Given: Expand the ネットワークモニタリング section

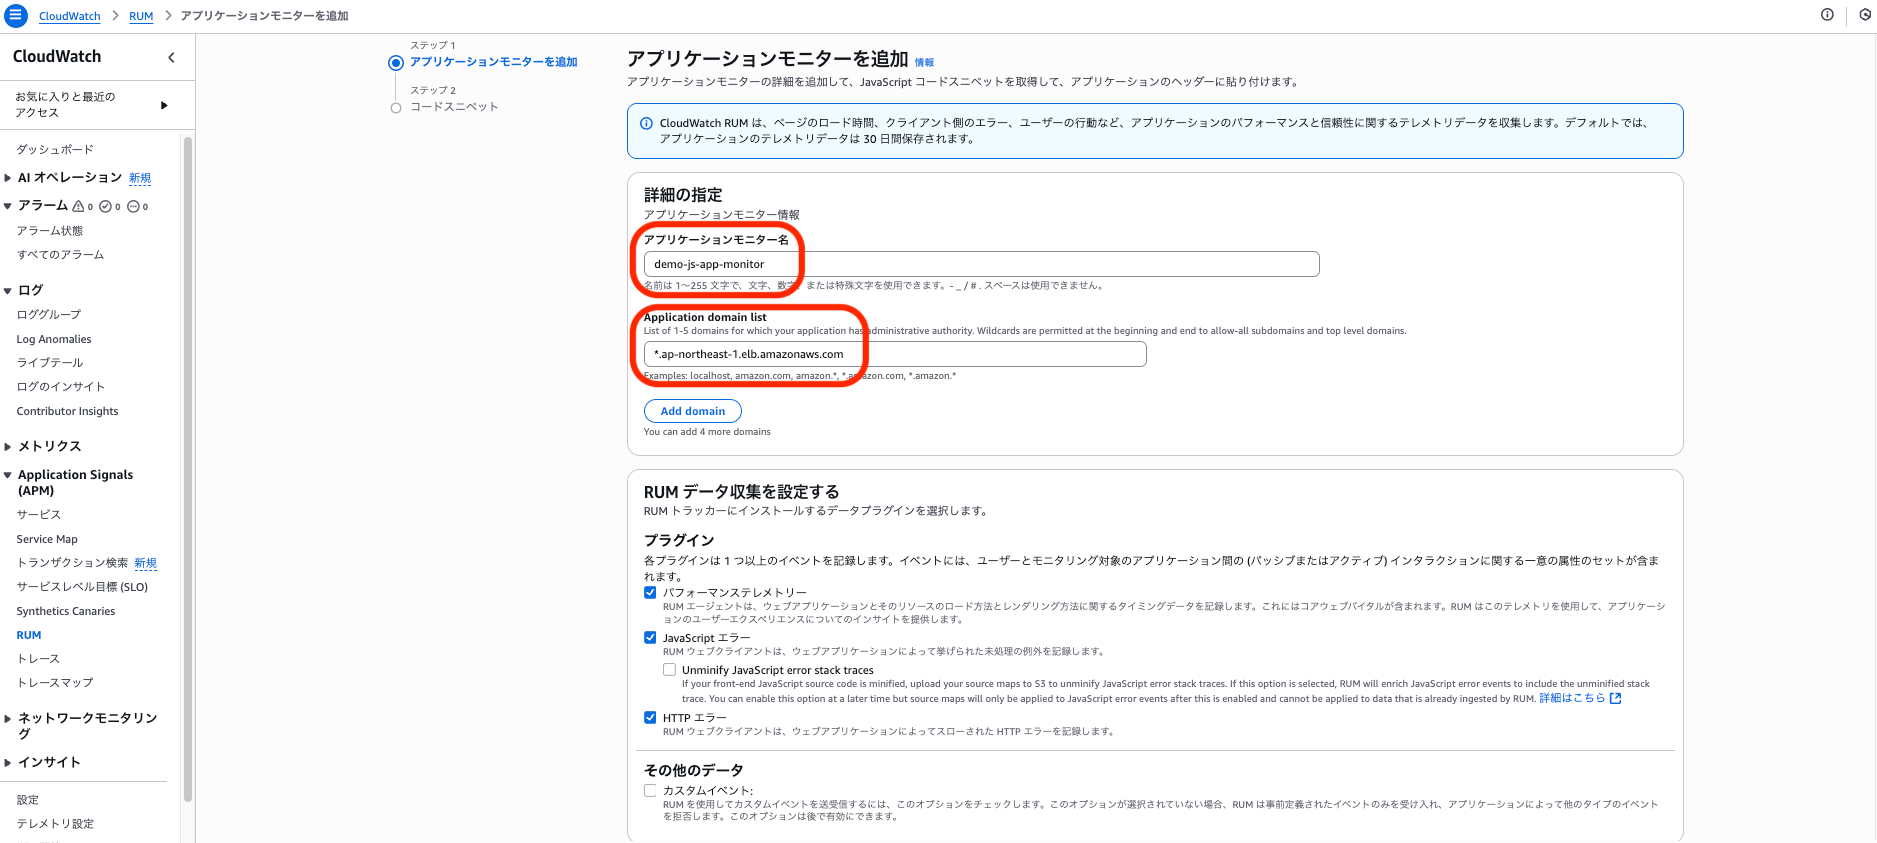Looking at the screenshot, I should [x=8, y=718].
